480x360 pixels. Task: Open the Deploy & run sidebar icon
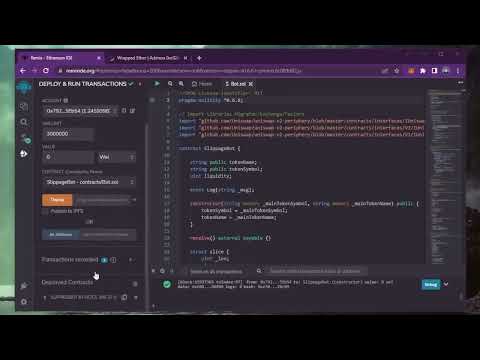click(24, 154)
